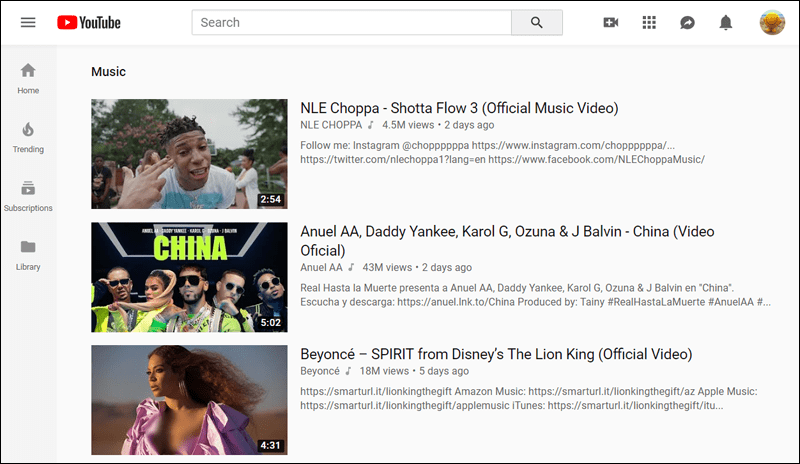This screenshot has height=464, width=800.
Task: Open the Beyoncé SPIRIT video thumbnail
Action: coord(189,400)
